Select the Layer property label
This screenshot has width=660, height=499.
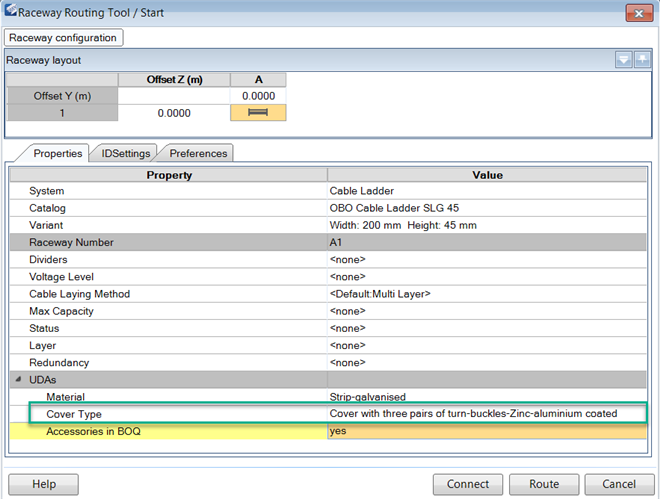coord(43,345)
